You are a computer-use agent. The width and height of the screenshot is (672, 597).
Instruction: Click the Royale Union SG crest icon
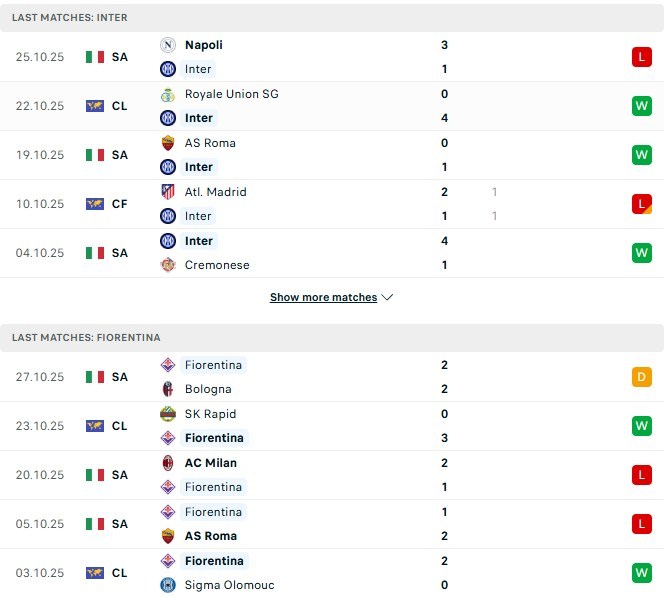coord(168,94)
